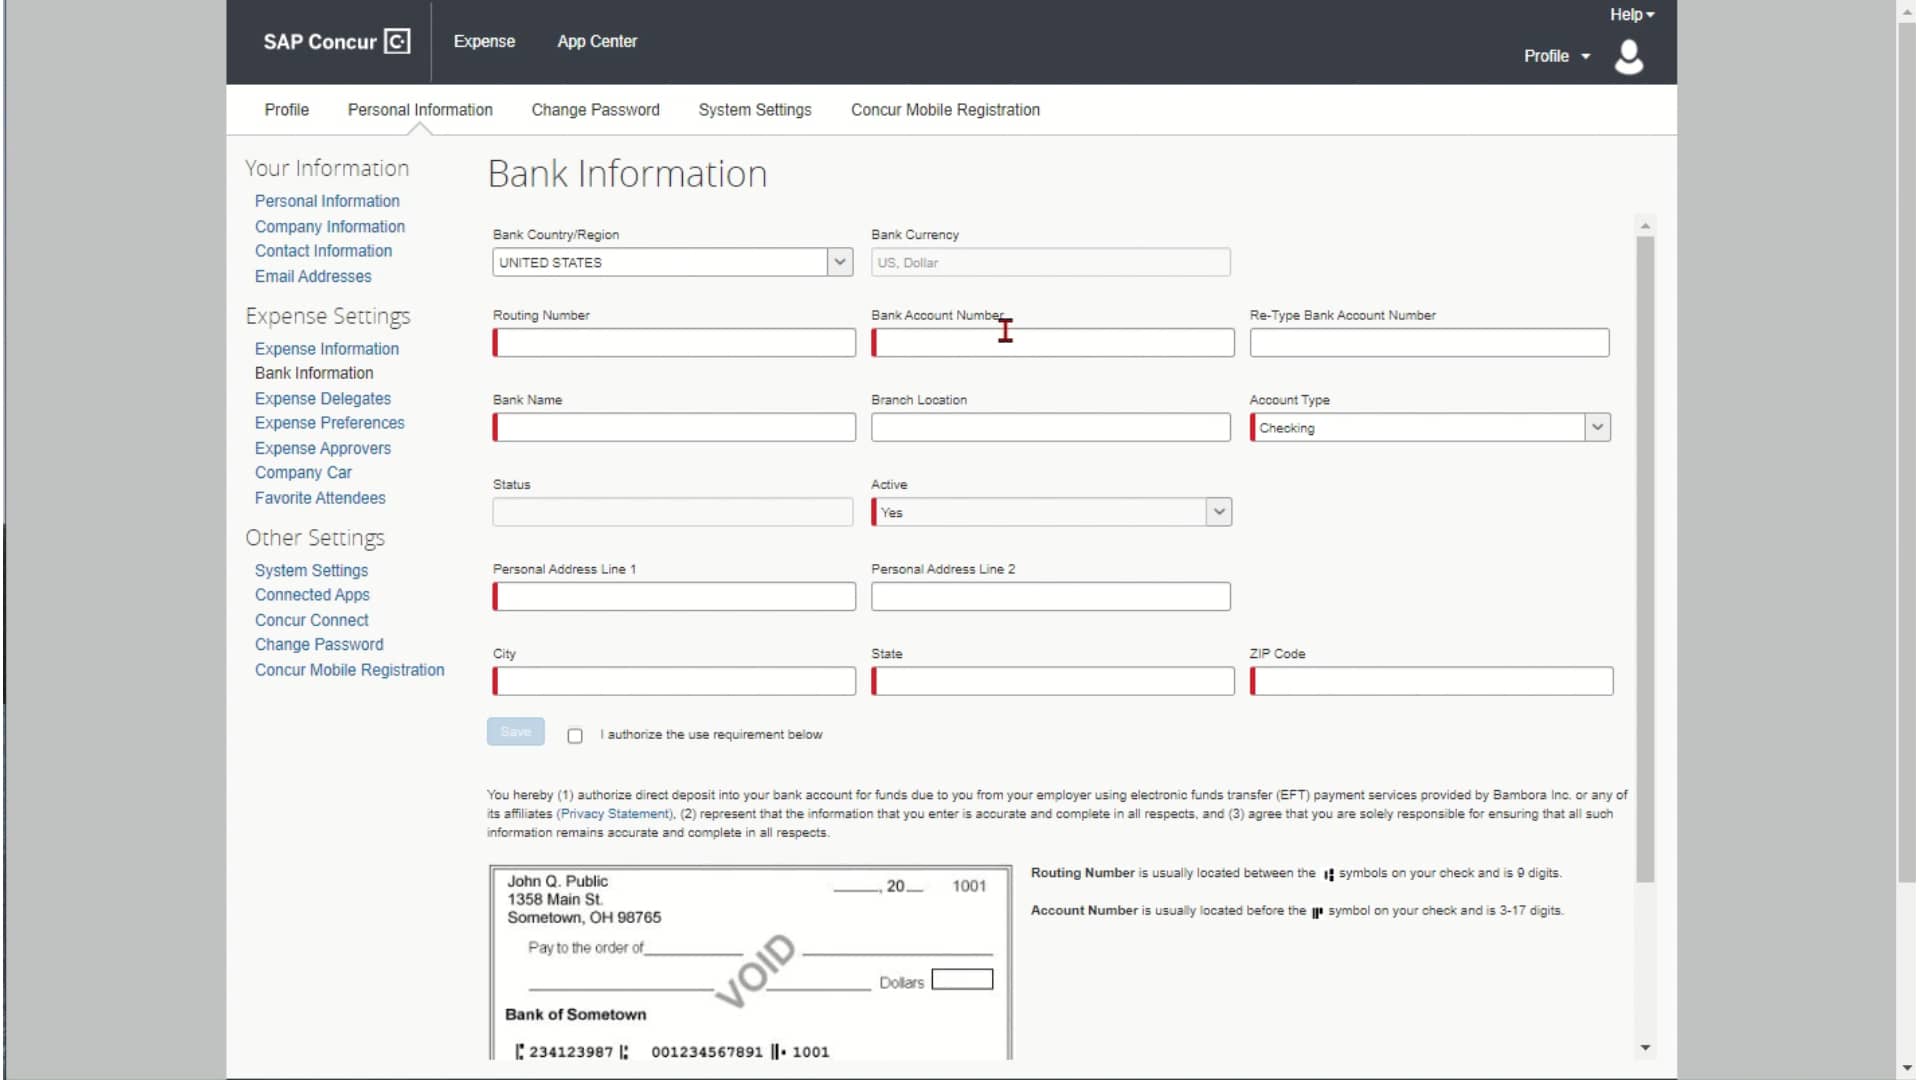The image size is (1920, 1080).
Task: Open the App Center menu
Action: click(x=597, y=41)
